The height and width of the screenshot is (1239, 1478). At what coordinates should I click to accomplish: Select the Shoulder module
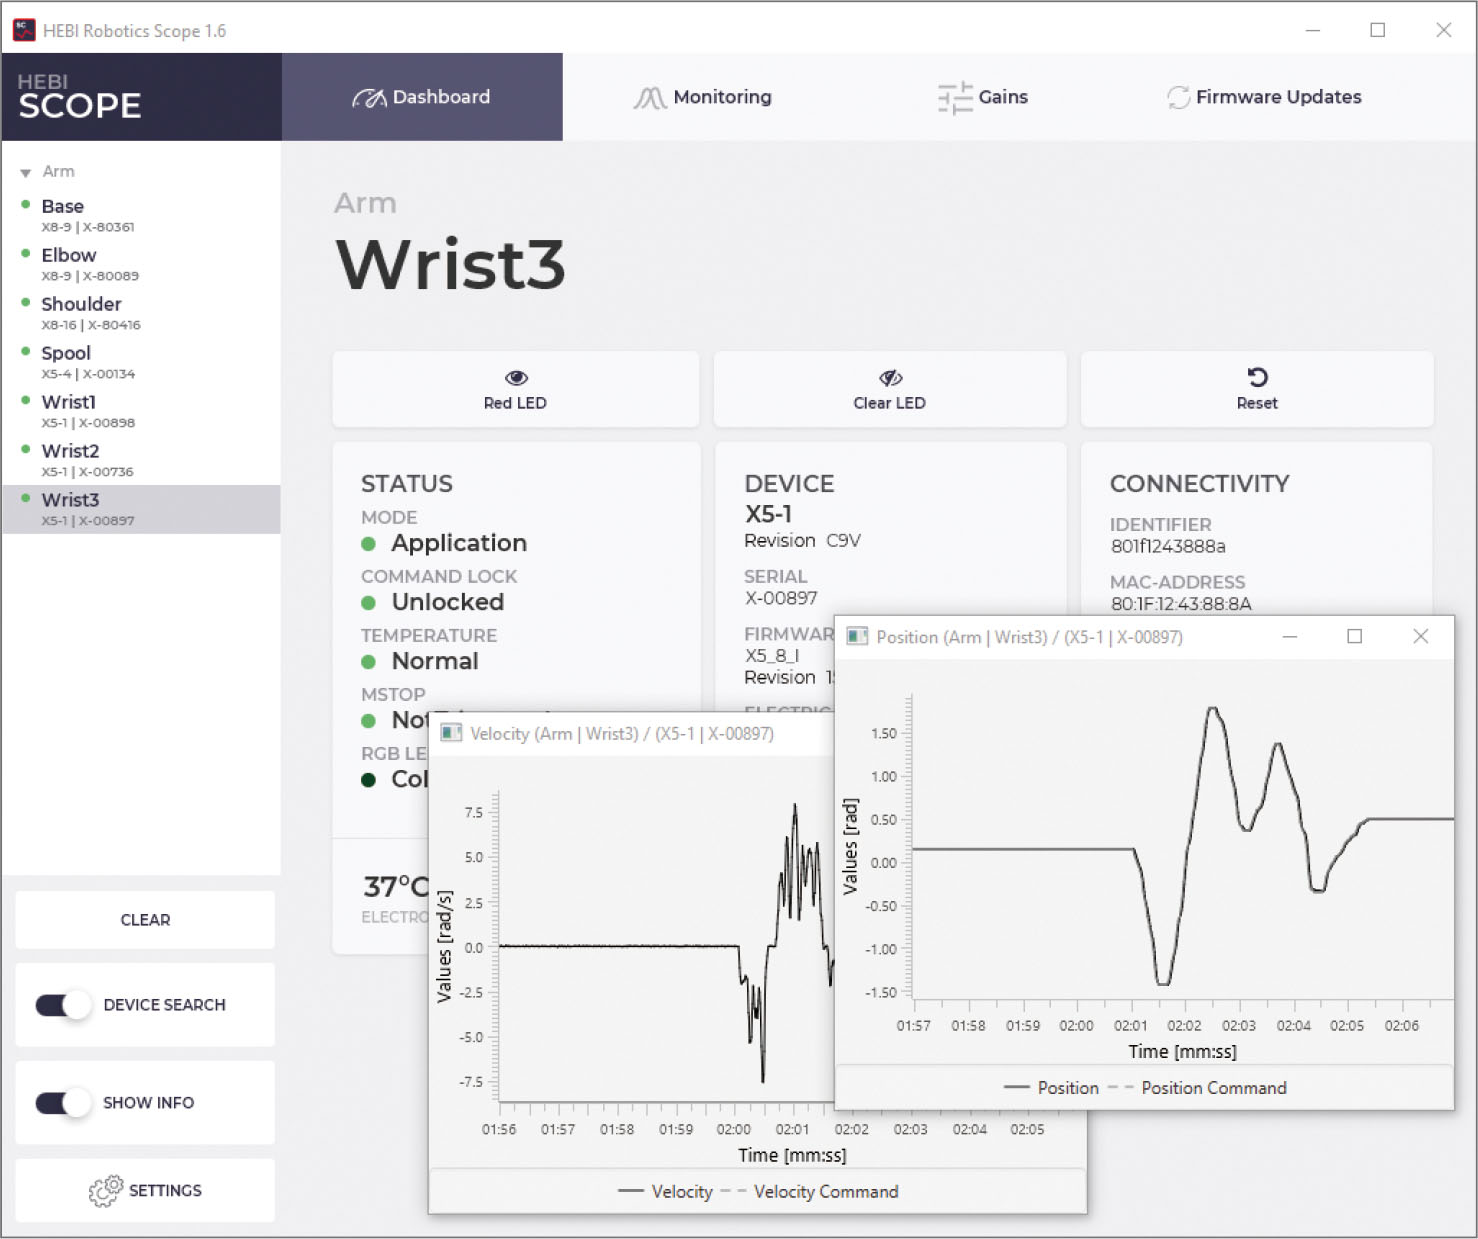pyautogui.click(x=141, y=313)
